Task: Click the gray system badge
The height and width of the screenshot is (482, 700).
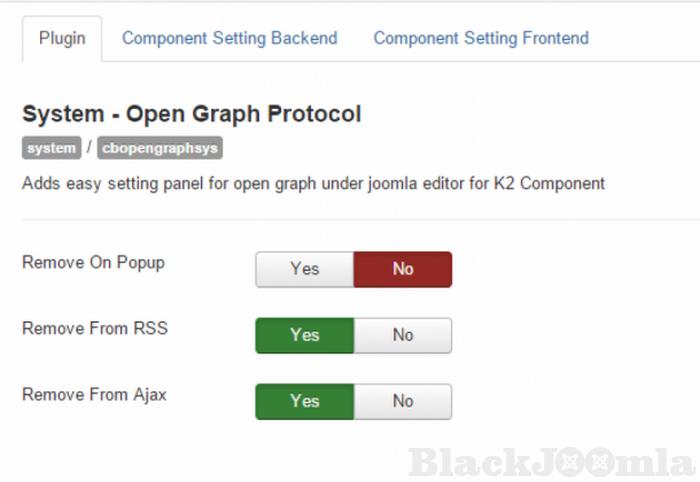Action: click(51, 148)
